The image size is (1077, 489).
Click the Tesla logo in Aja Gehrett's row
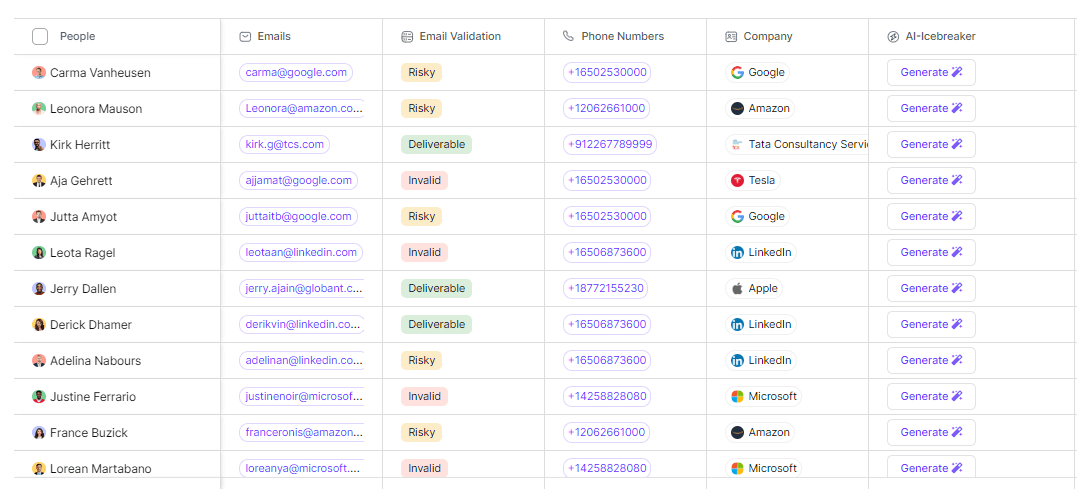coord(738,181)
